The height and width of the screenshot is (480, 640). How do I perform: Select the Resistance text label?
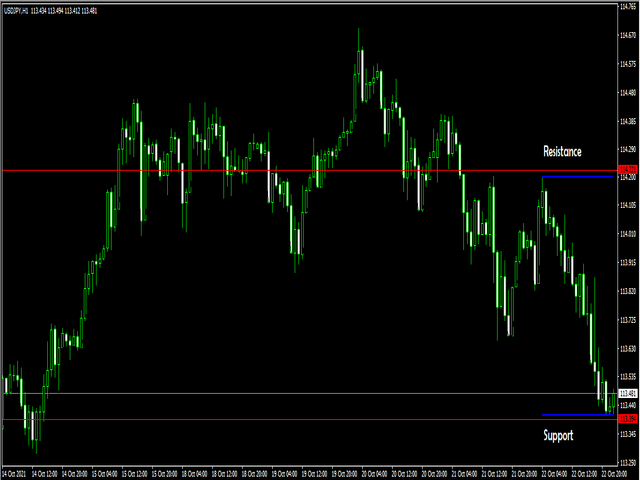click(562, 151)
